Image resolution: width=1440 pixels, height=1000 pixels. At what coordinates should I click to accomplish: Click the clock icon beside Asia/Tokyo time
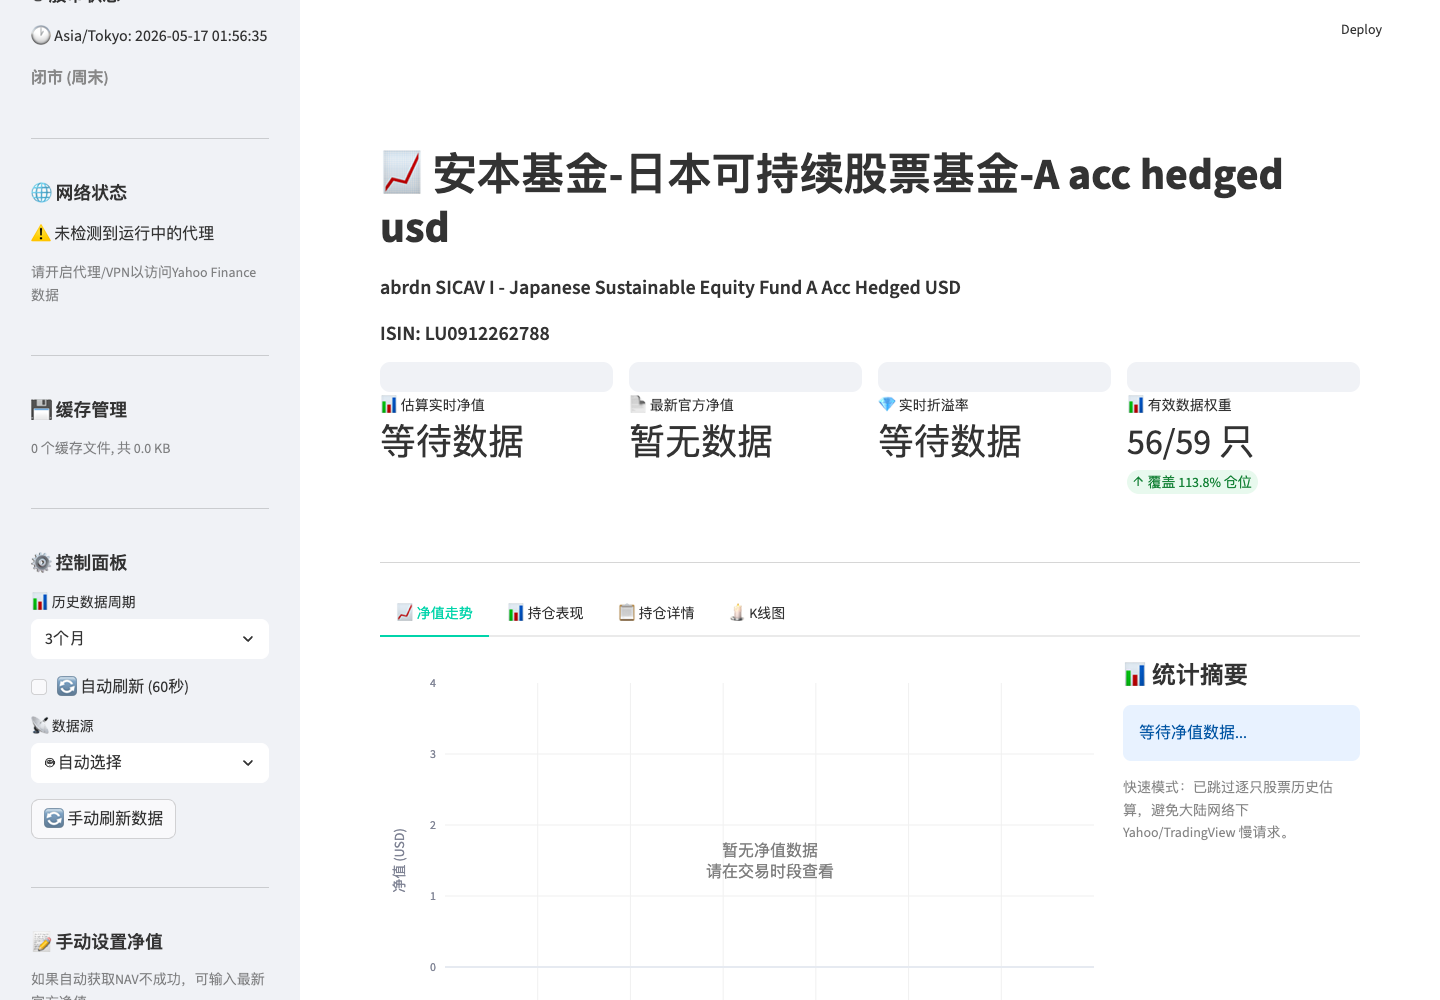[x=41, y=36]
